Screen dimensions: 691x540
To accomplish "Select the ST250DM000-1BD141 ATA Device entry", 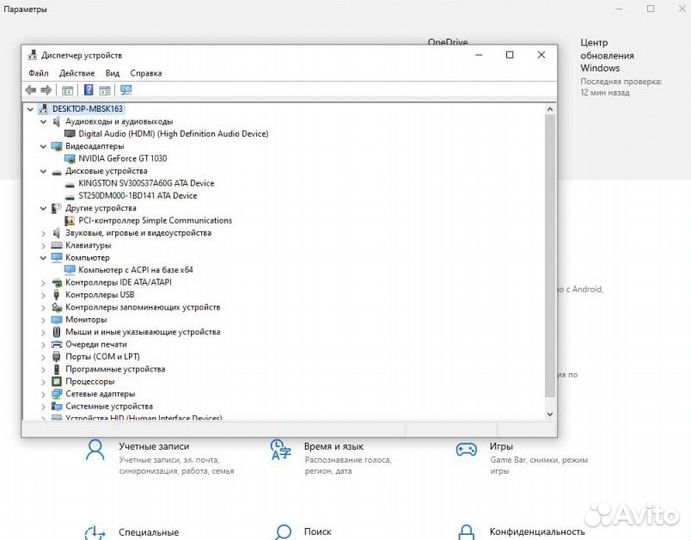I will tap(137, 196).
